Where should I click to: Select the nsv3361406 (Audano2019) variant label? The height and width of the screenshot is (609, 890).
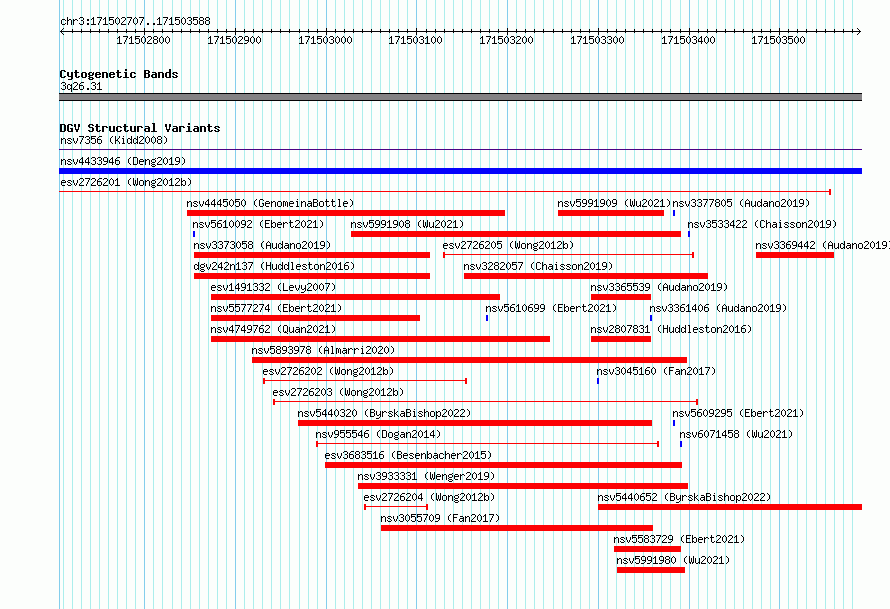click(718, 308)
